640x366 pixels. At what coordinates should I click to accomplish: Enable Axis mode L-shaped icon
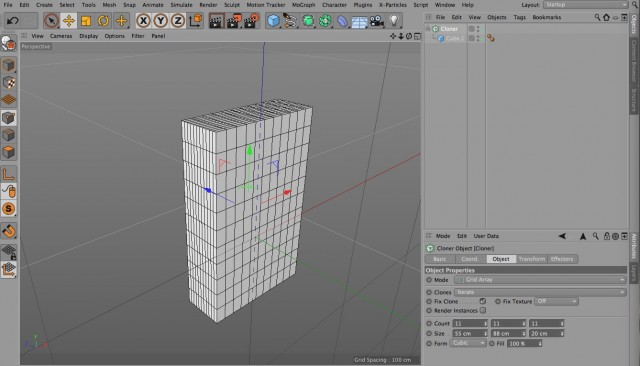tap(9, 174)
